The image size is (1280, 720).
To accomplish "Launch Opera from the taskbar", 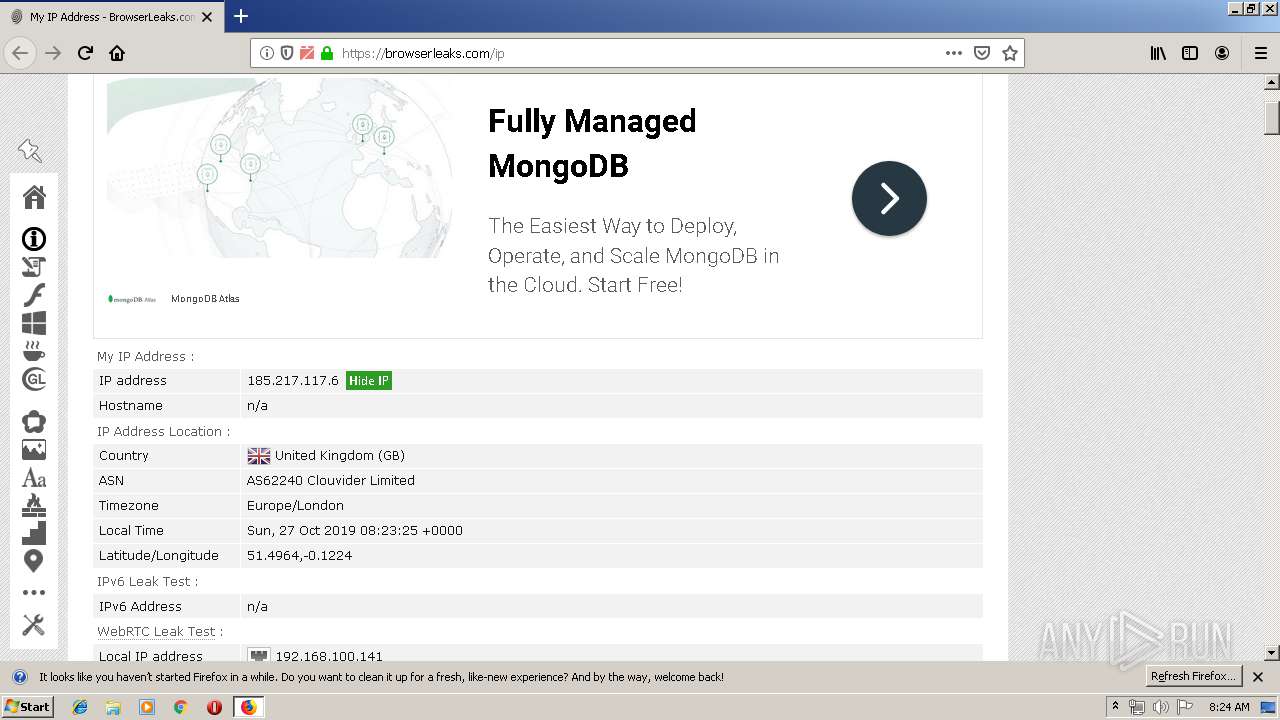I will 214,707.
